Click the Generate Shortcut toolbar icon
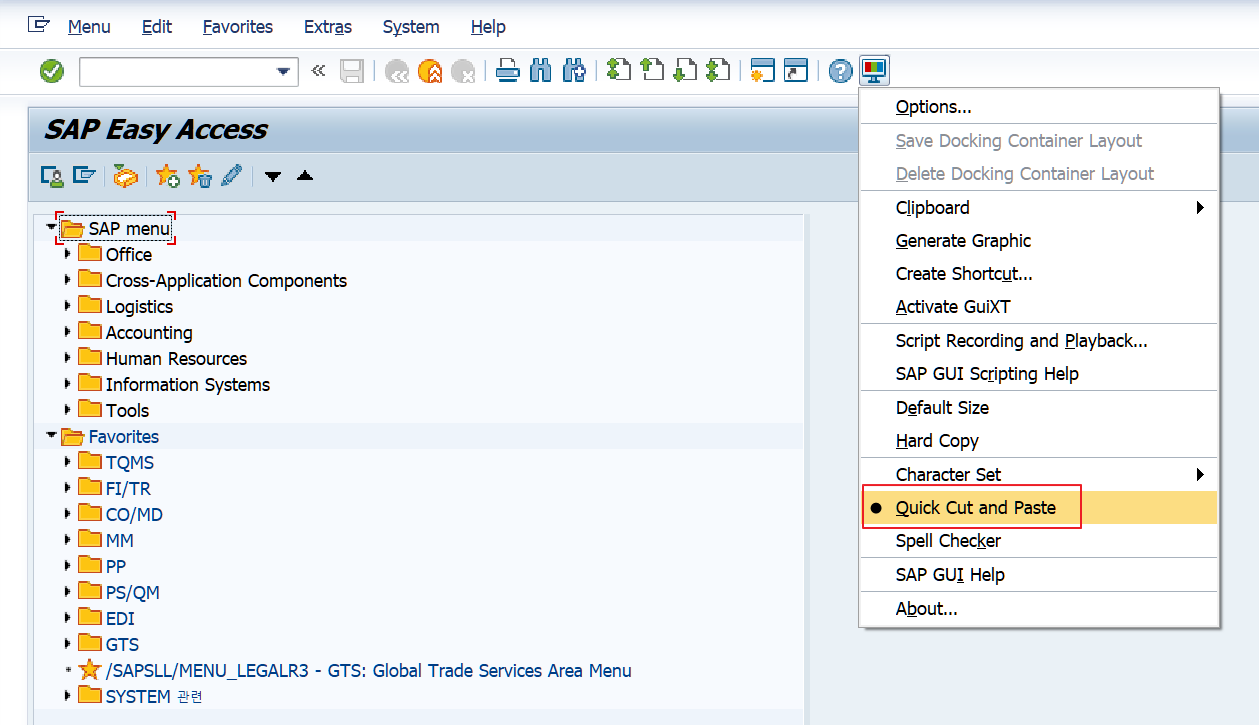This screenshot has height=725, width=1259. (x=796, y=71)
